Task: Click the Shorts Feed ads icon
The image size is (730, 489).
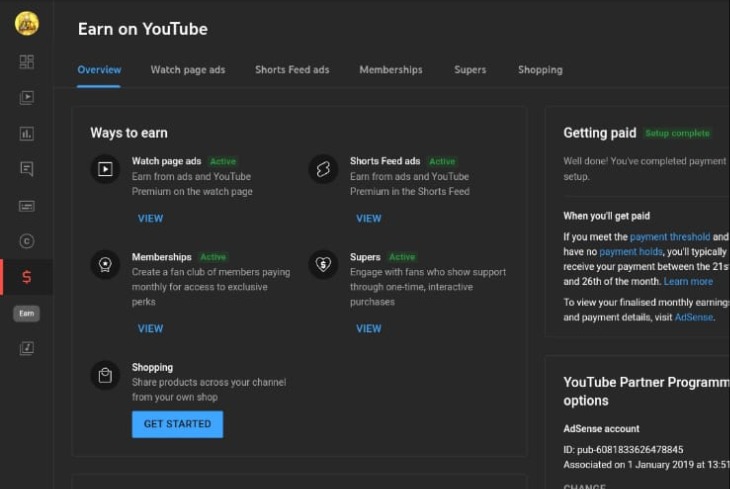Action: pos(323,169)
